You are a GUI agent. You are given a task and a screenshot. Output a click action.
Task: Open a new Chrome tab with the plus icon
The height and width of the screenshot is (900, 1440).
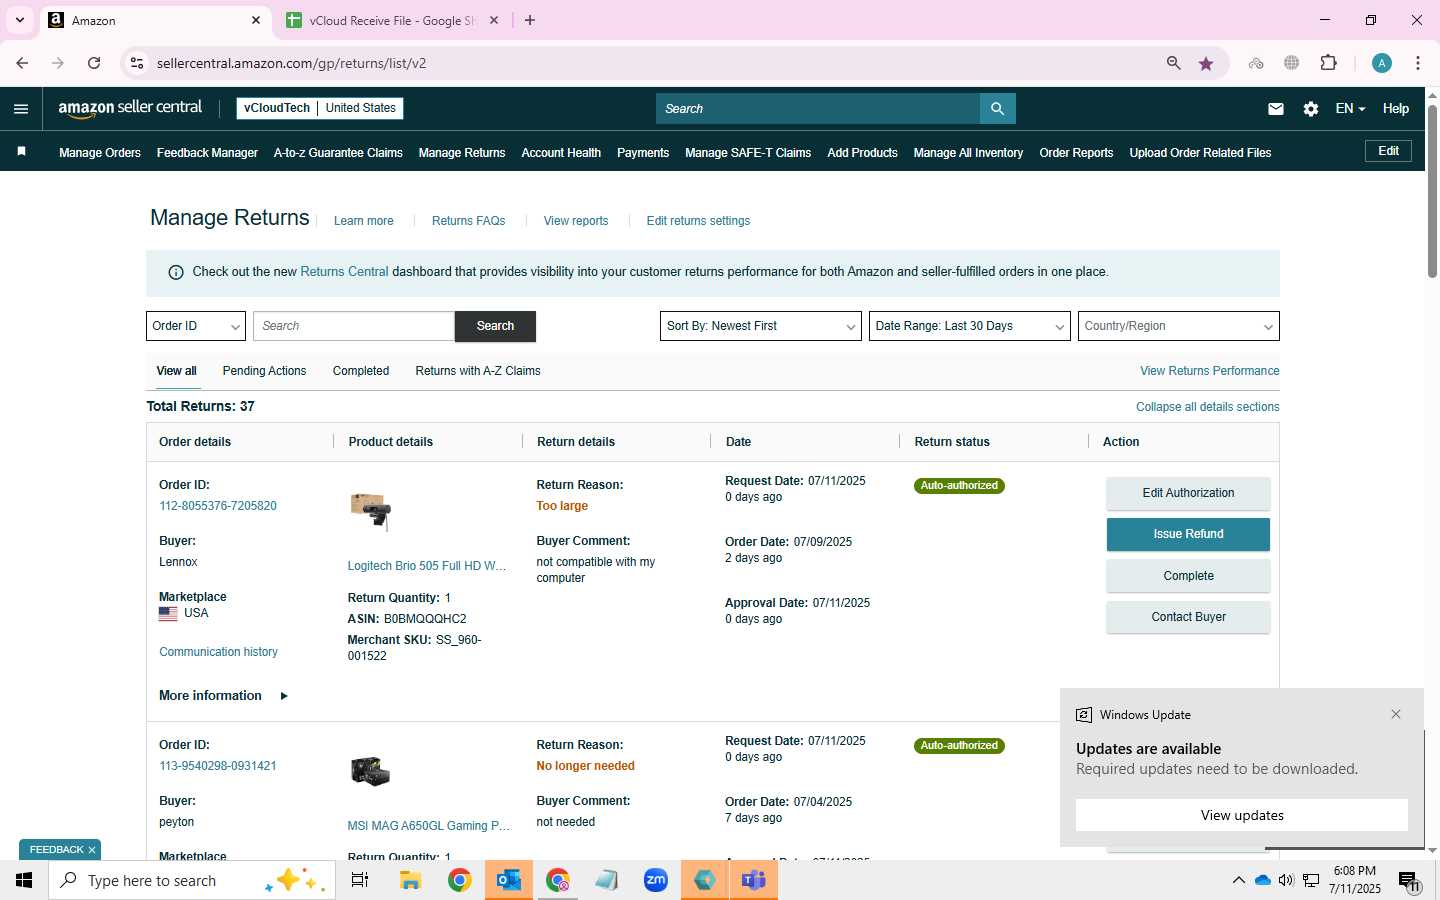click(530, 20)
